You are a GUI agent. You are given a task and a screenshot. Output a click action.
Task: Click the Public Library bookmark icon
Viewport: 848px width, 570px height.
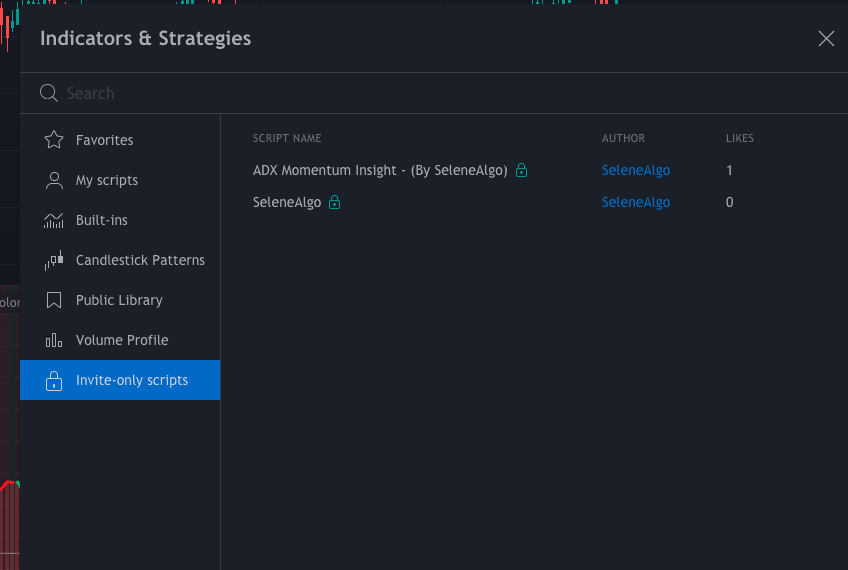54,300
